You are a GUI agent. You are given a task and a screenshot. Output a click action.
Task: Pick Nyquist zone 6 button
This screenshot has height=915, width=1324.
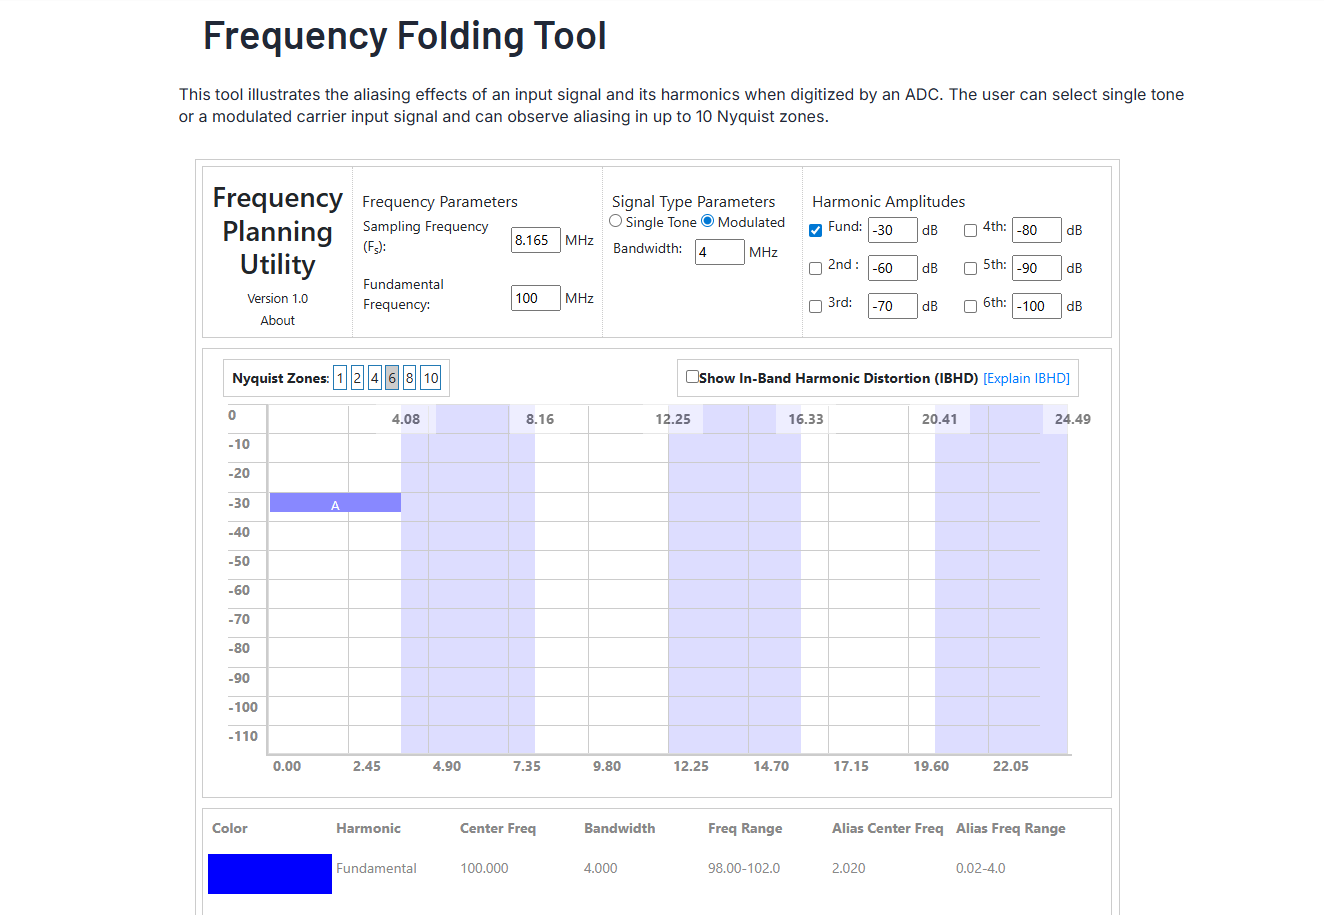pyautogui.click(x=392, y=378)
